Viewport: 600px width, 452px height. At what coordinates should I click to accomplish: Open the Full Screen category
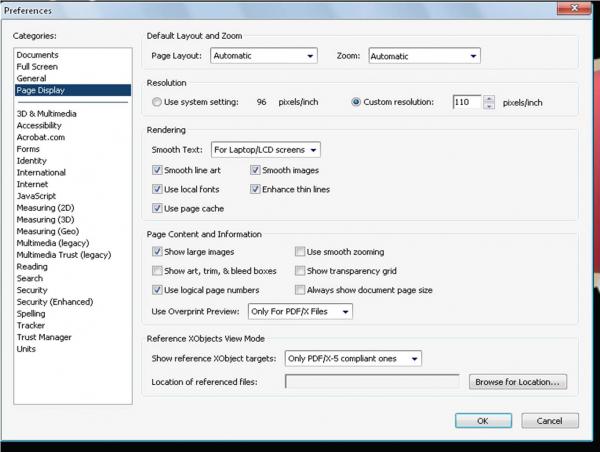tap(37, 67)
